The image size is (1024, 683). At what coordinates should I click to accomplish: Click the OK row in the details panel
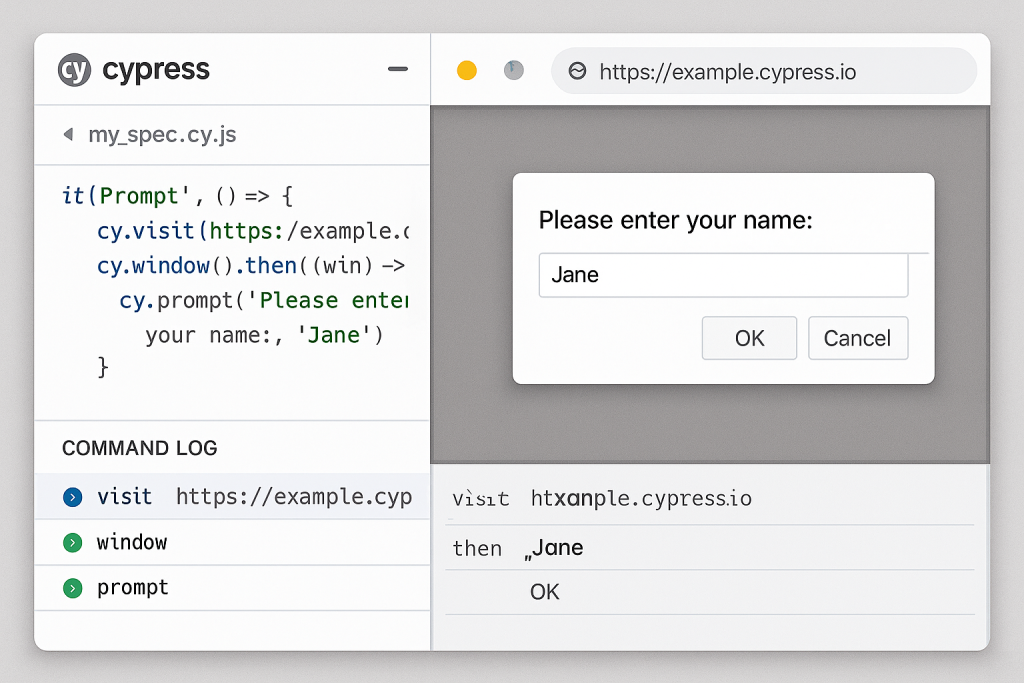[710, 592]
